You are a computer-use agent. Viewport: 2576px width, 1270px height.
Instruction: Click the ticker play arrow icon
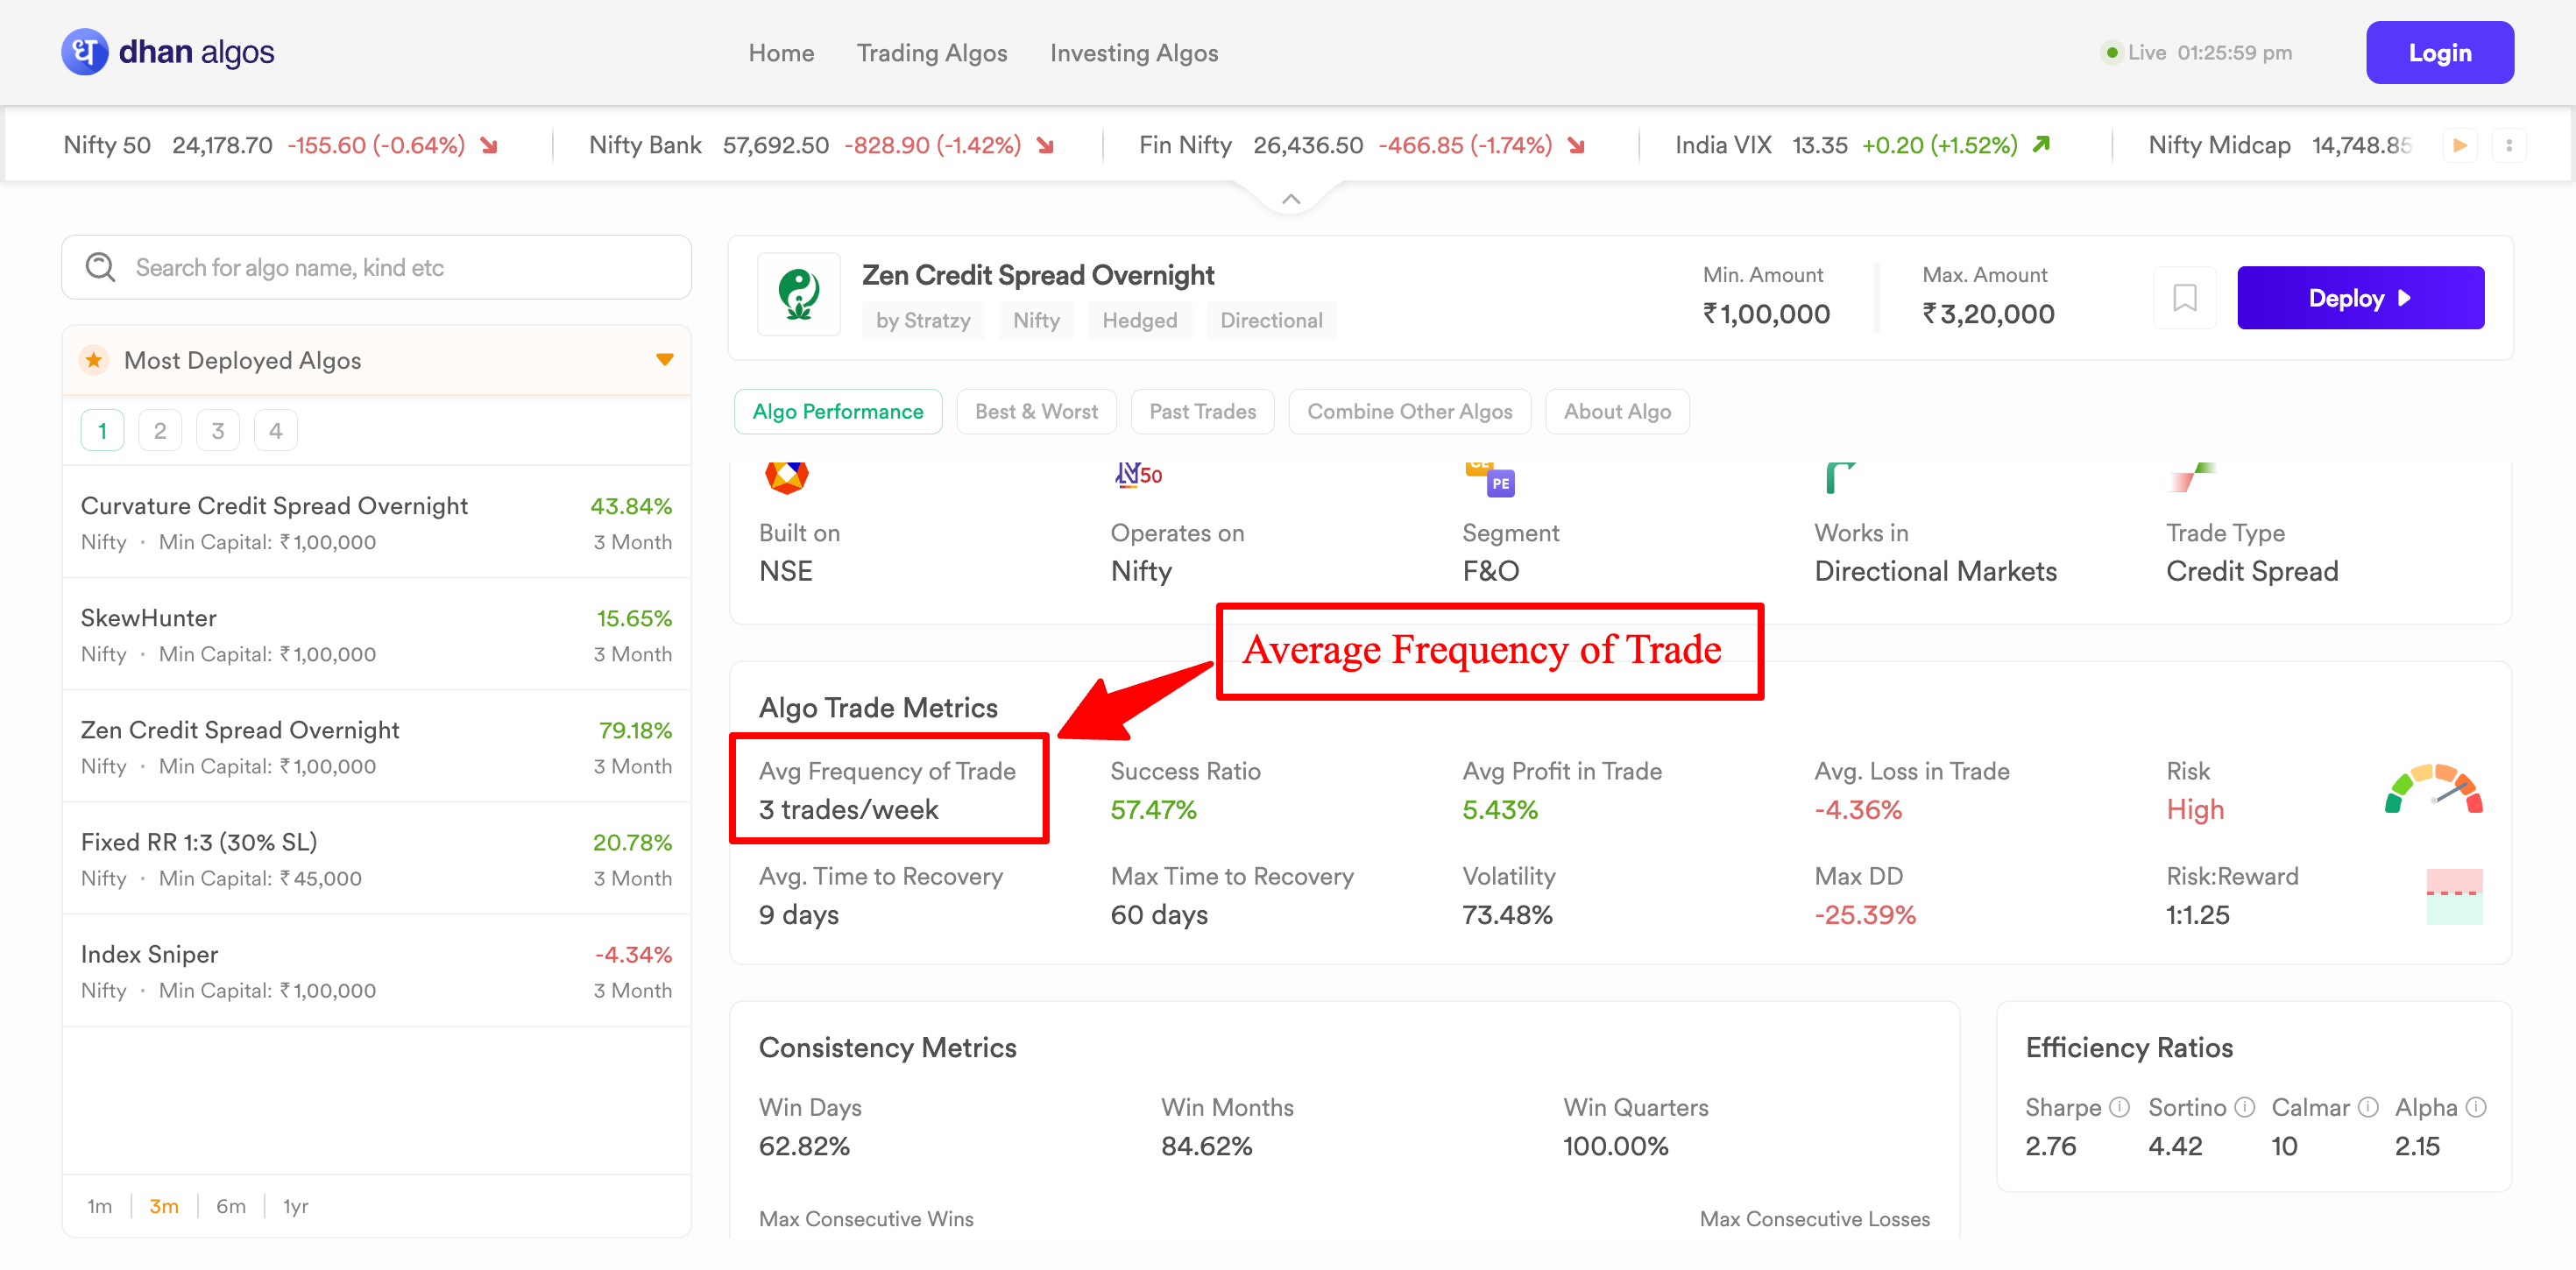coord(2460,146)
